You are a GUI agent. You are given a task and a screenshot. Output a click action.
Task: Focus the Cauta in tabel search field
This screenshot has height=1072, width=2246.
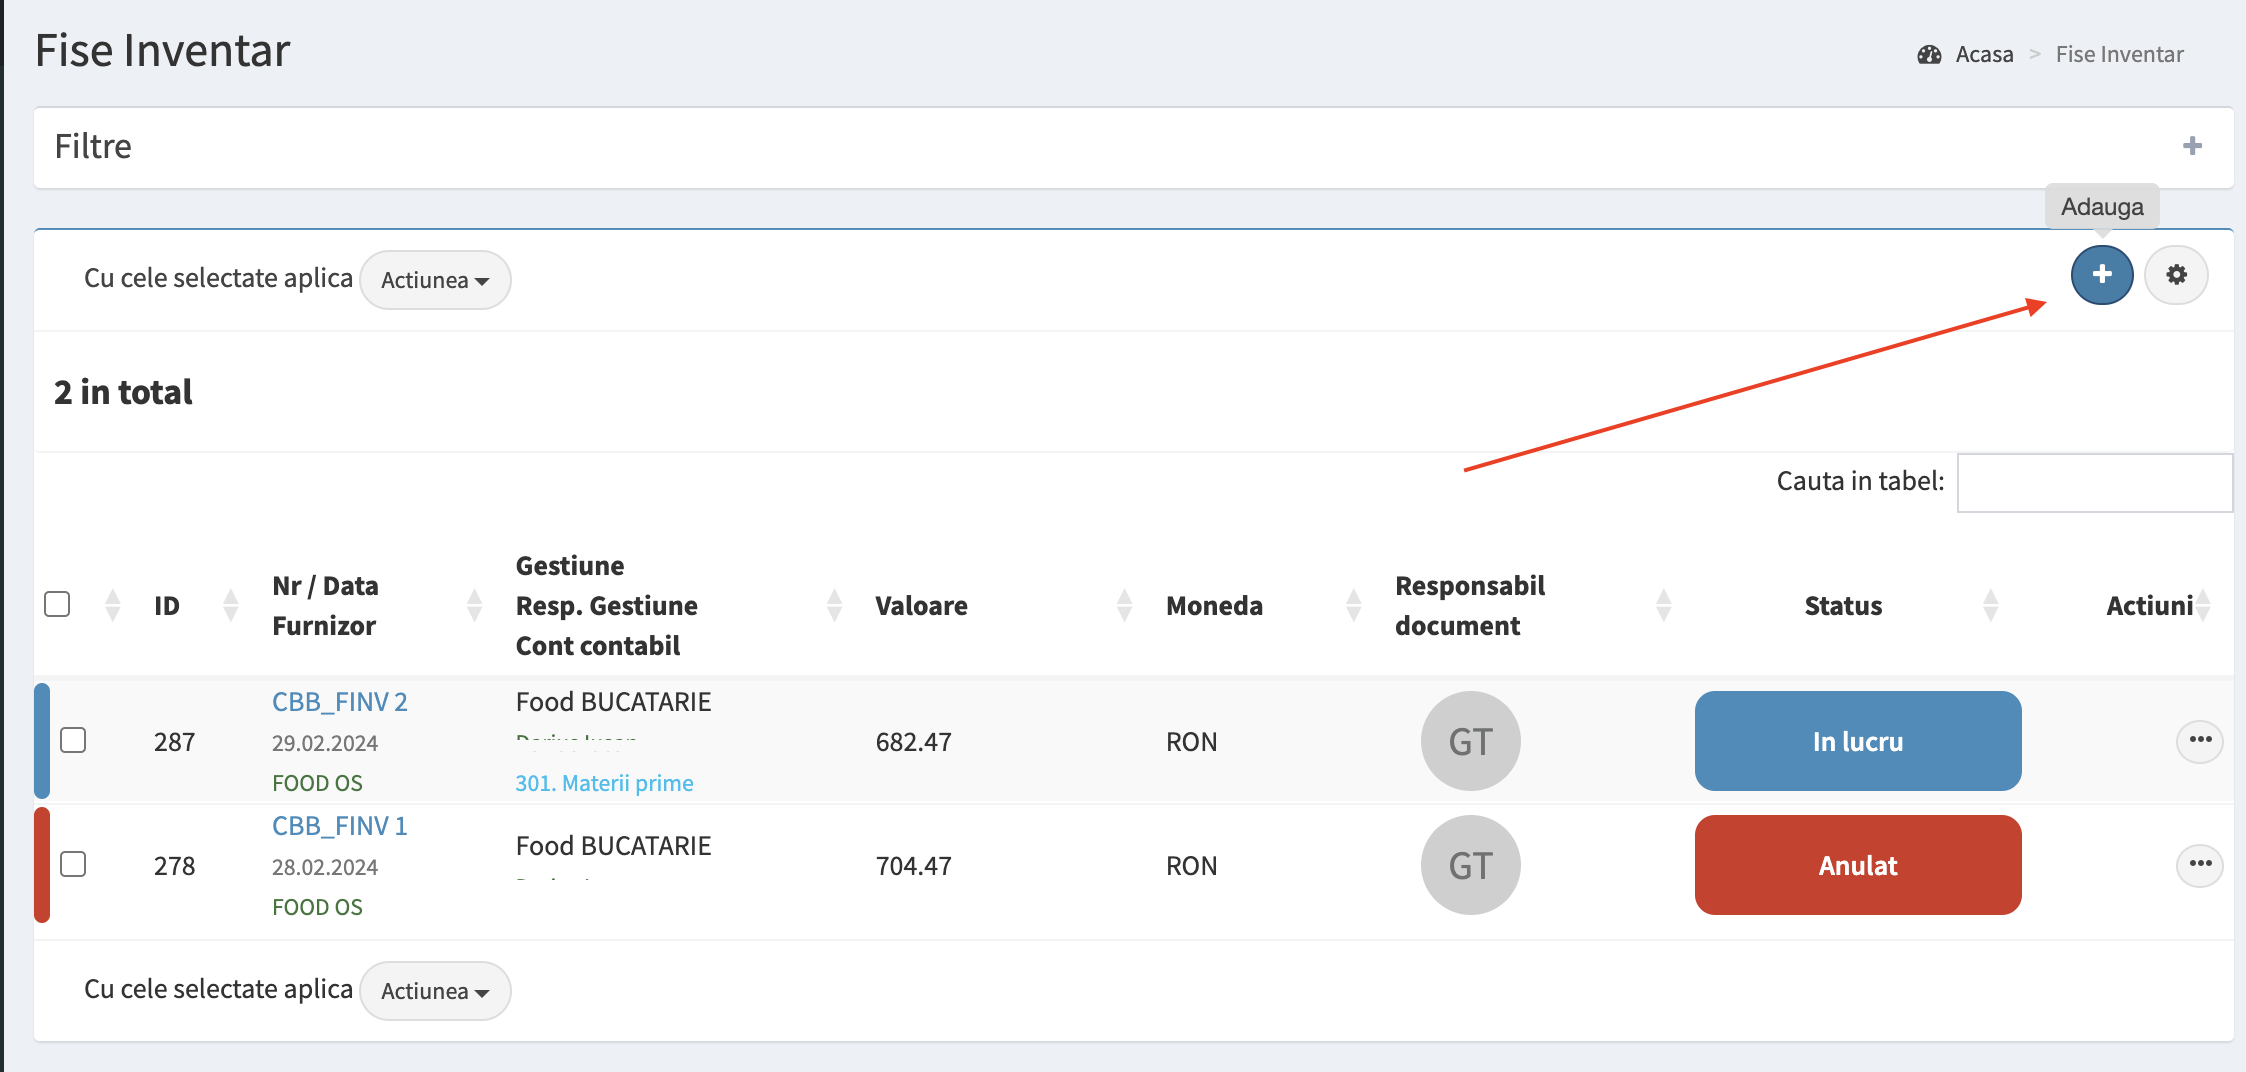[x=2094, y=483]
